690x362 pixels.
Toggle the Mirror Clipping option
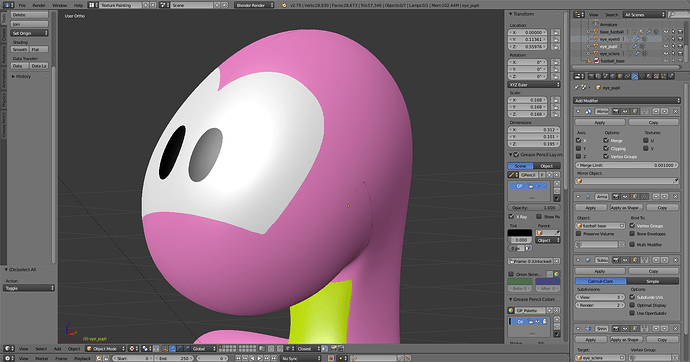coord(606,148)
